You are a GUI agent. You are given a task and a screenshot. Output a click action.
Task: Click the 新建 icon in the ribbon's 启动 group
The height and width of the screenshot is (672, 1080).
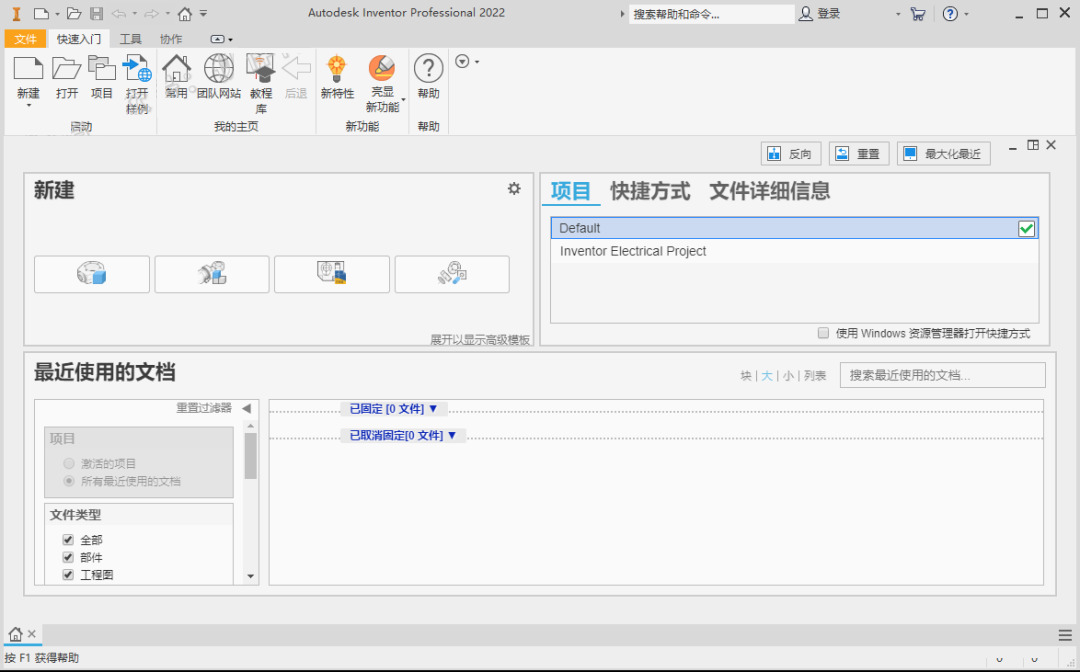(x=28, y=68)
